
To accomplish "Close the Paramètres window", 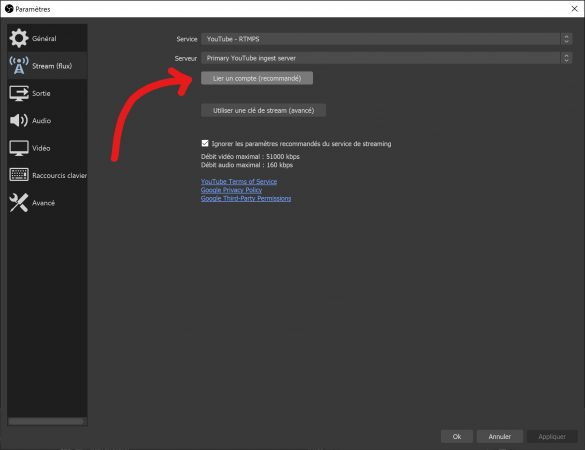I will (x=574, y=9).
